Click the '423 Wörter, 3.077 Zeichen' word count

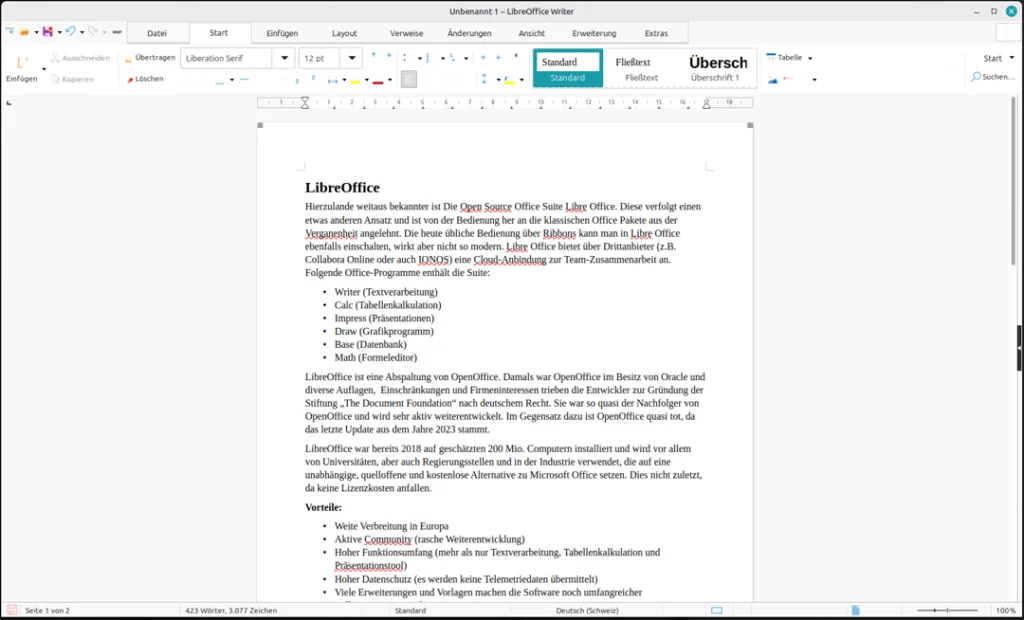pyautogui.click(x=231, y=610)
